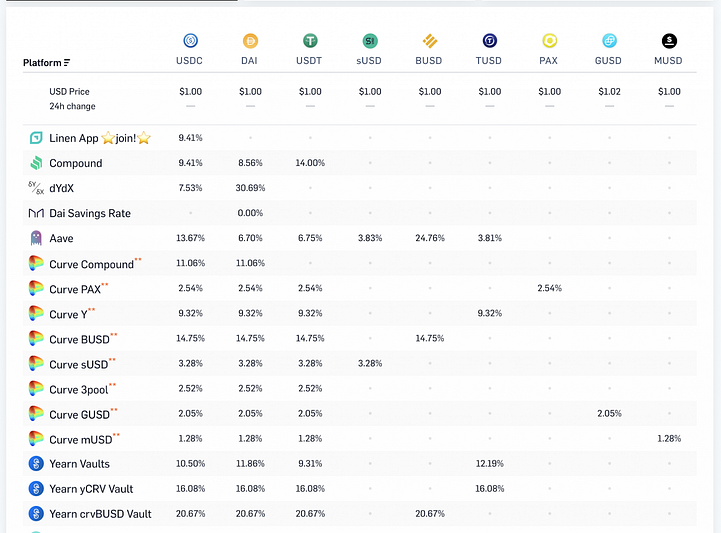
Task: Open the Curve Compound platform link
Action: click(92, 264)
